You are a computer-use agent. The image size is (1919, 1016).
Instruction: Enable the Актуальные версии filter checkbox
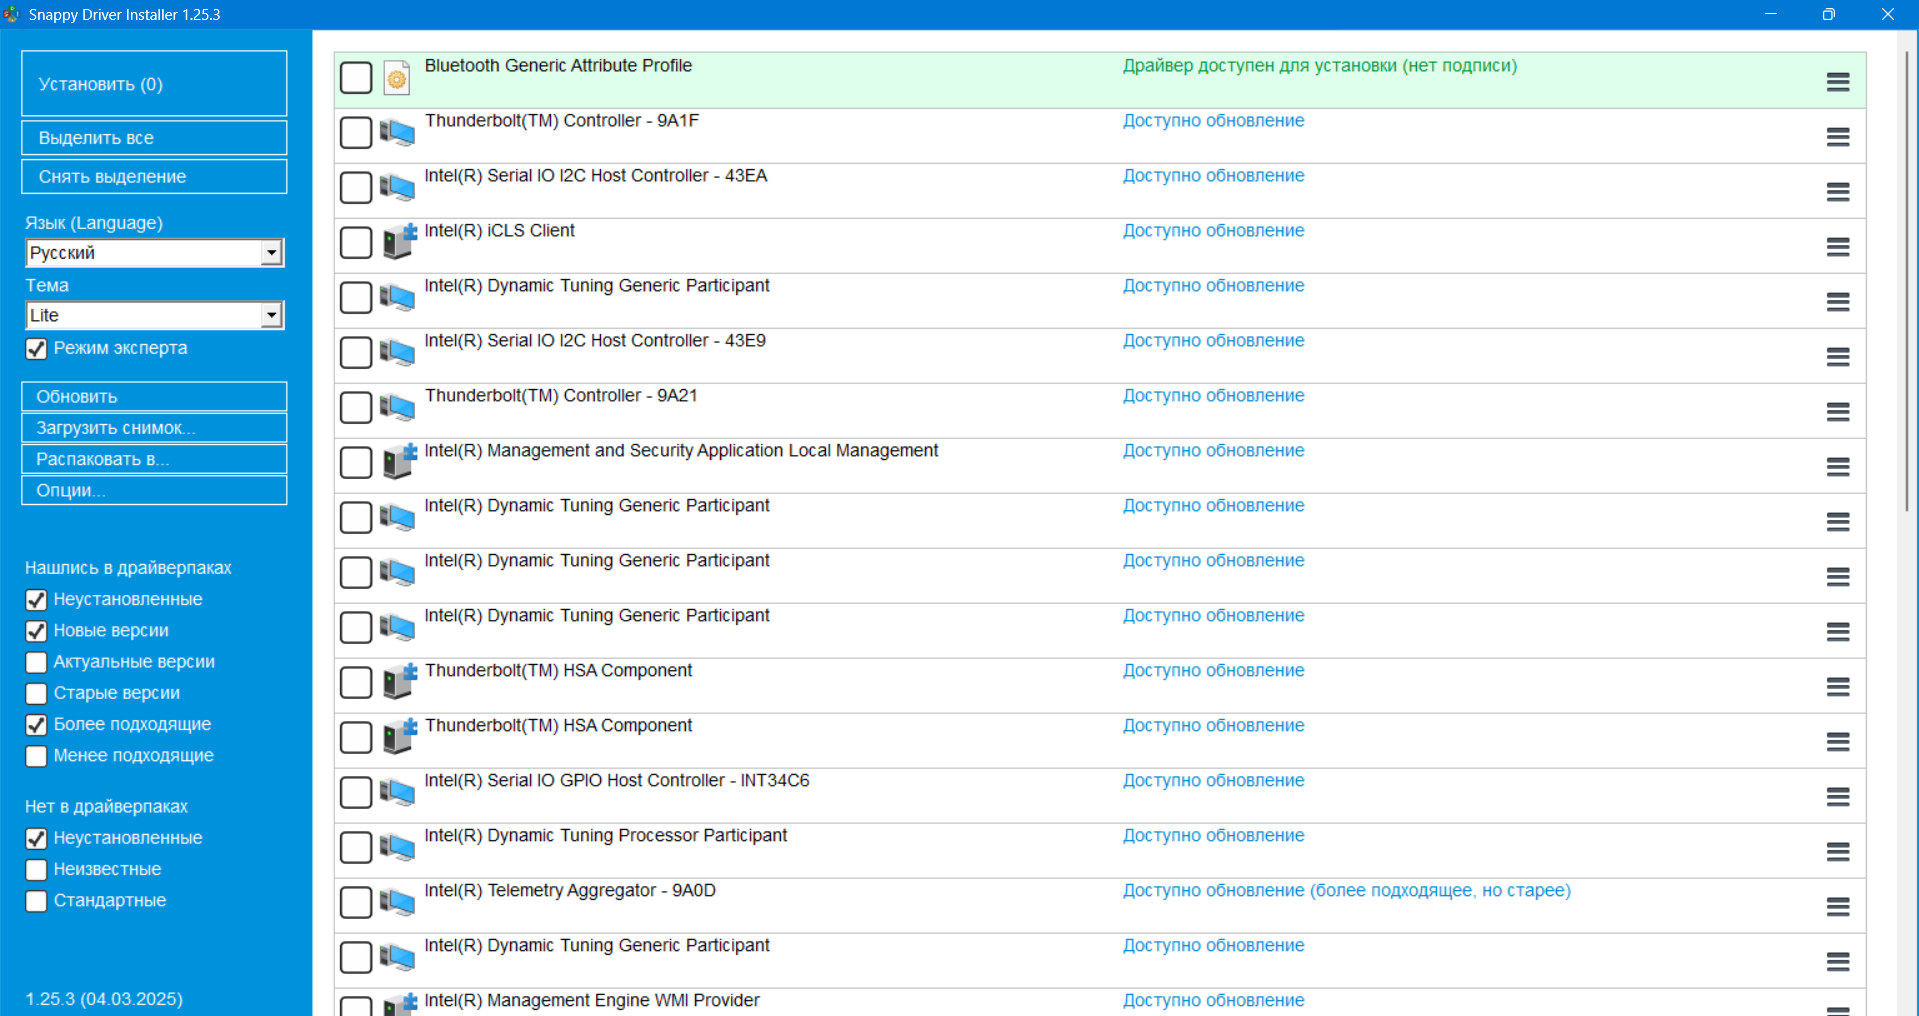tap(37, 663)
